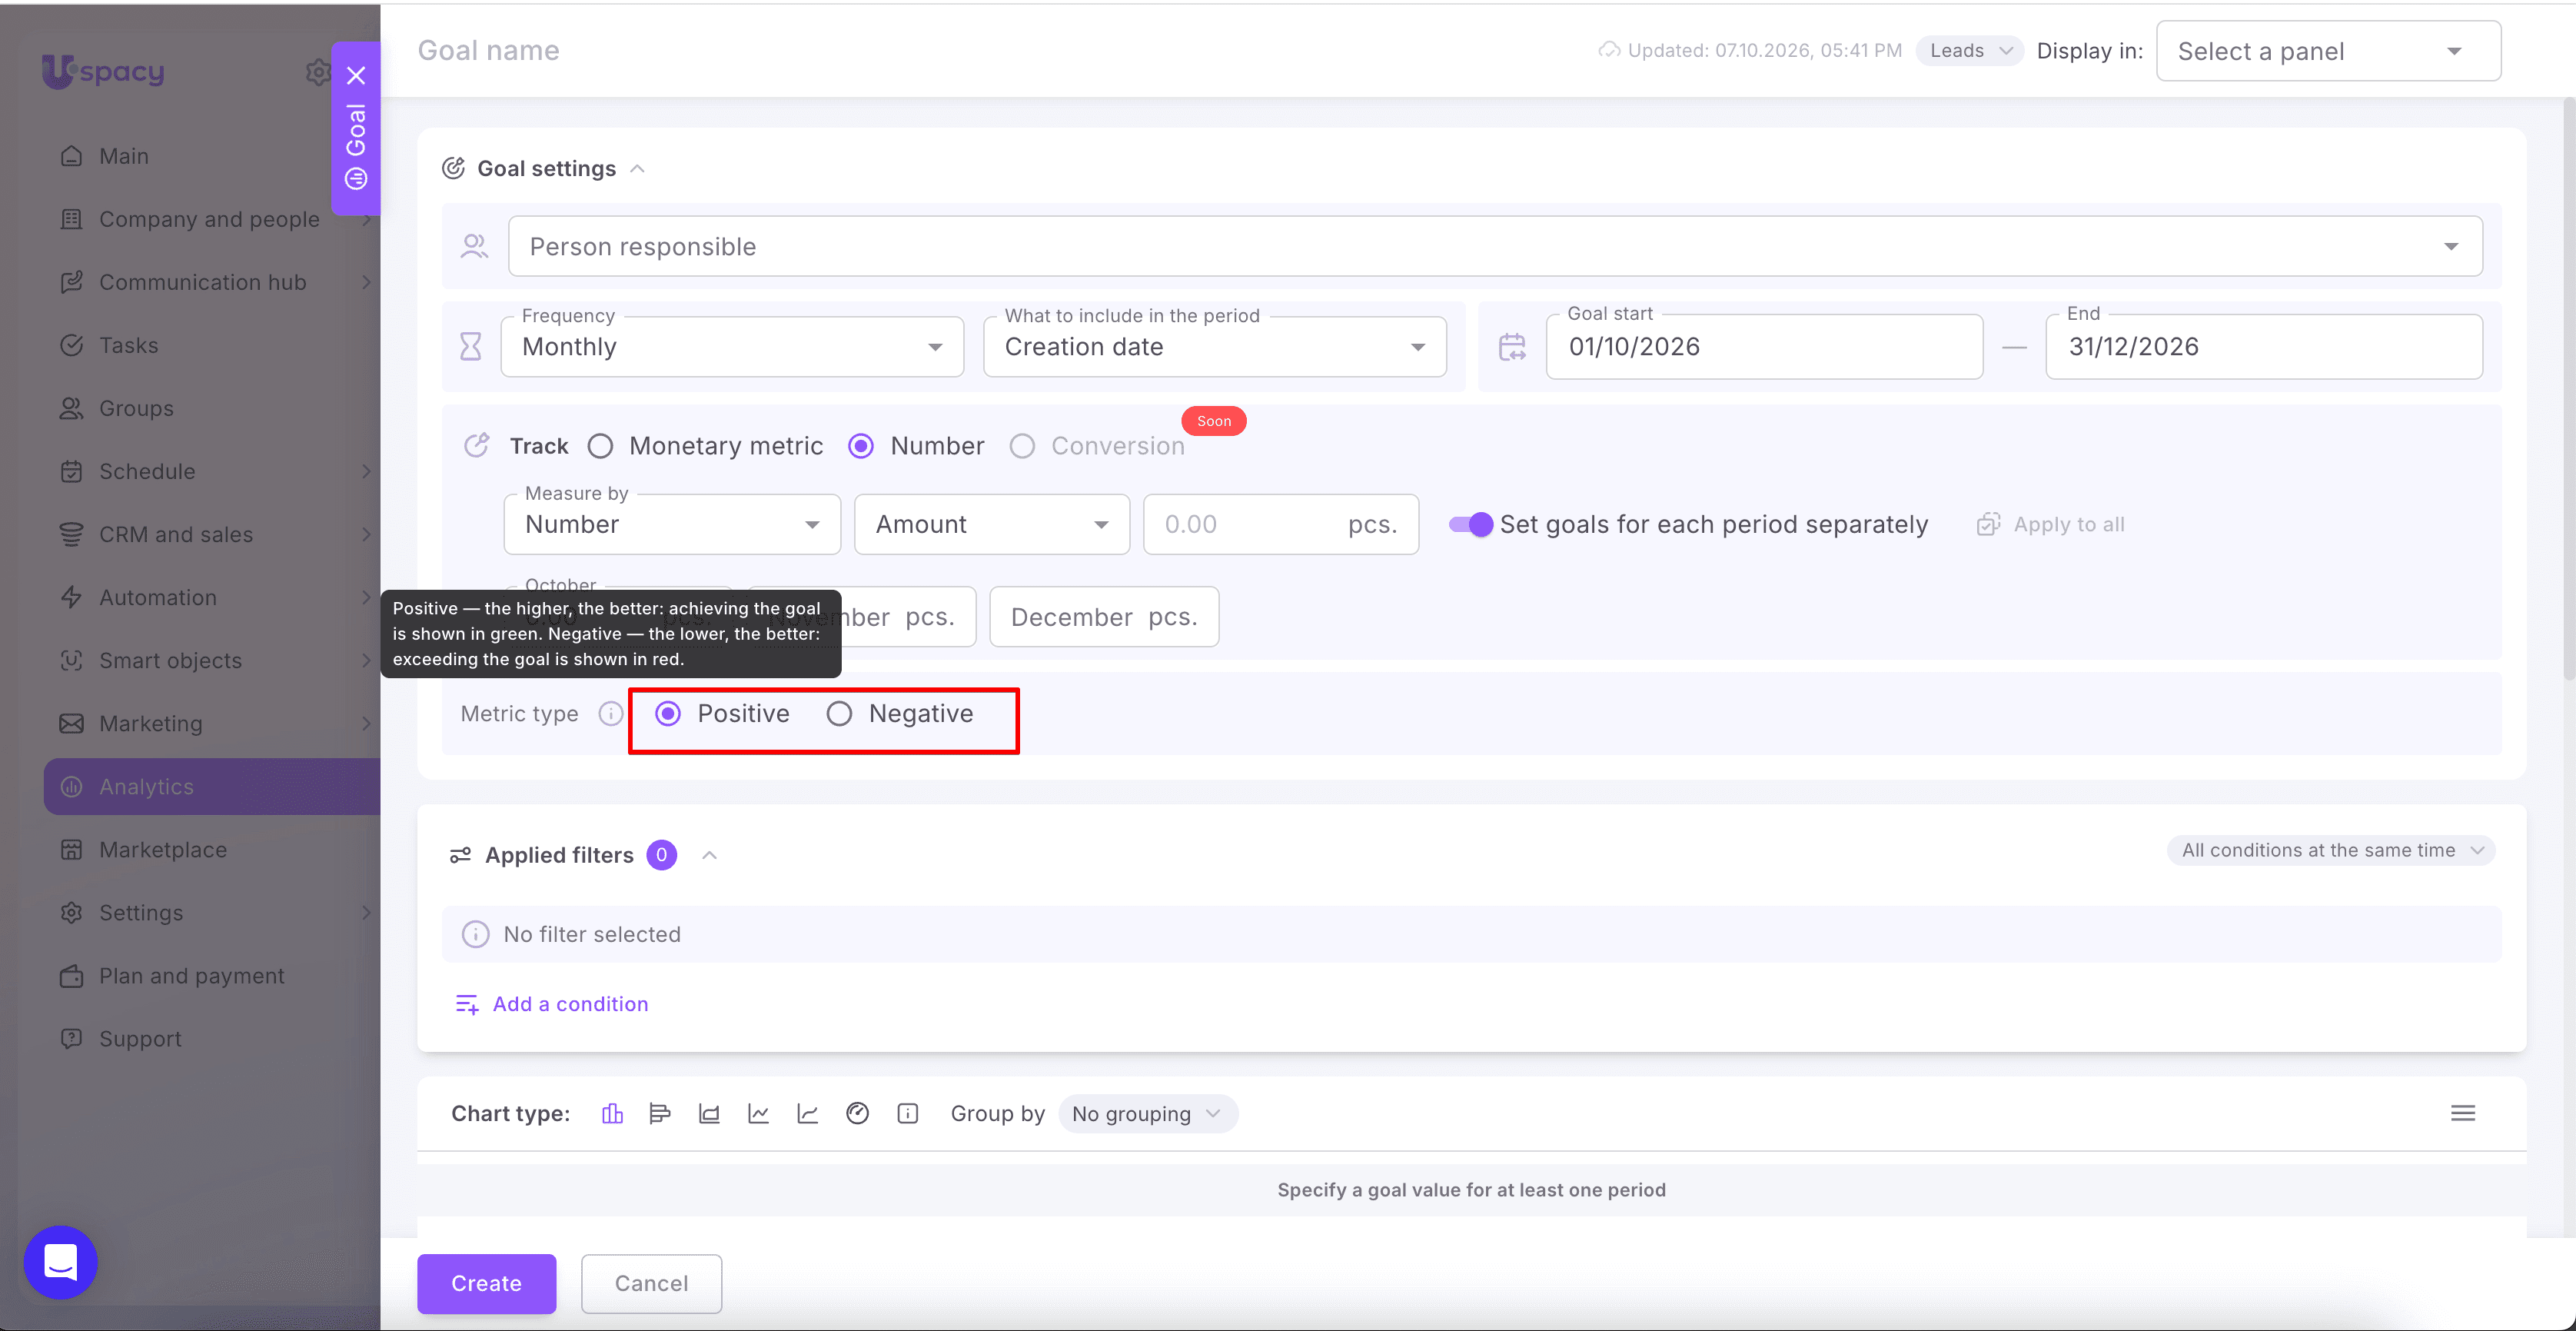The width and height of the screenshot is (2576, 1331).
Task: Open the Frequency Monthly dropdown
Action: pyautogui.click(x=732, y=347)
